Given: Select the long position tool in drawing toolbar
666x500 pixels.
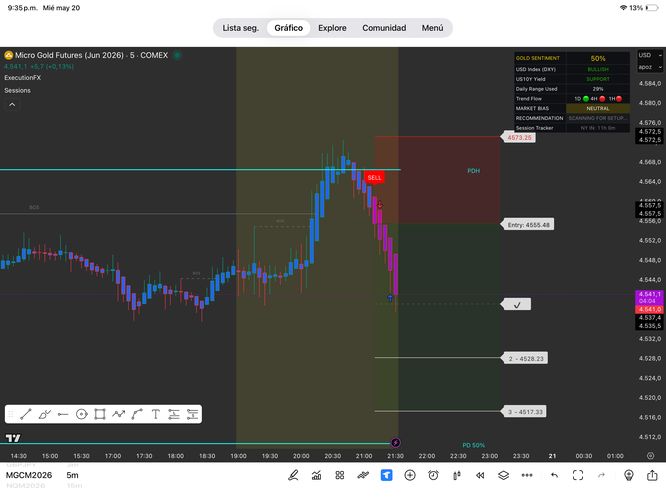Looking at the screenshot, I should tap(174, 414).
